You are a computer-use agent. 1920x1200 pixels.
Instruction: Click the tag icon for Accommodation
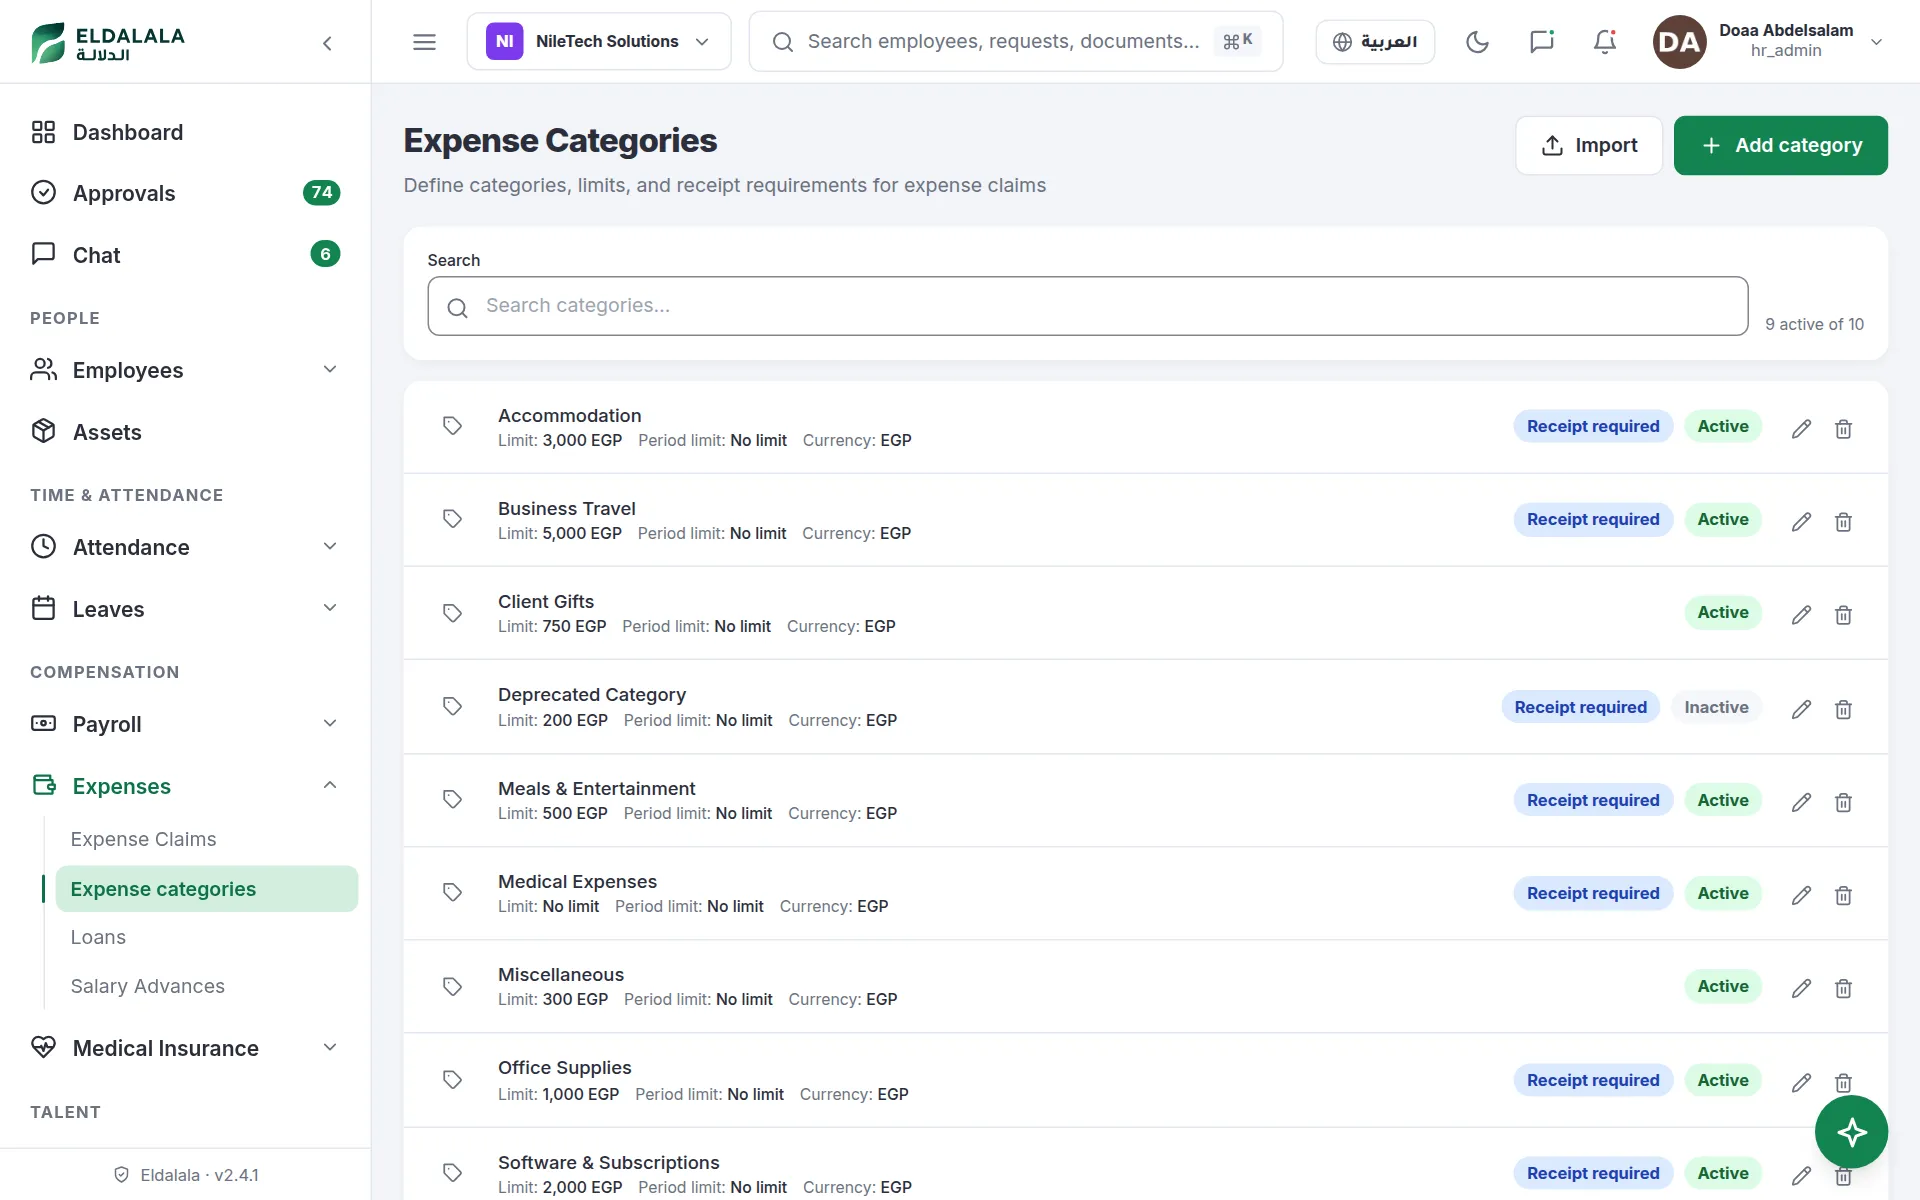point(452,426)
